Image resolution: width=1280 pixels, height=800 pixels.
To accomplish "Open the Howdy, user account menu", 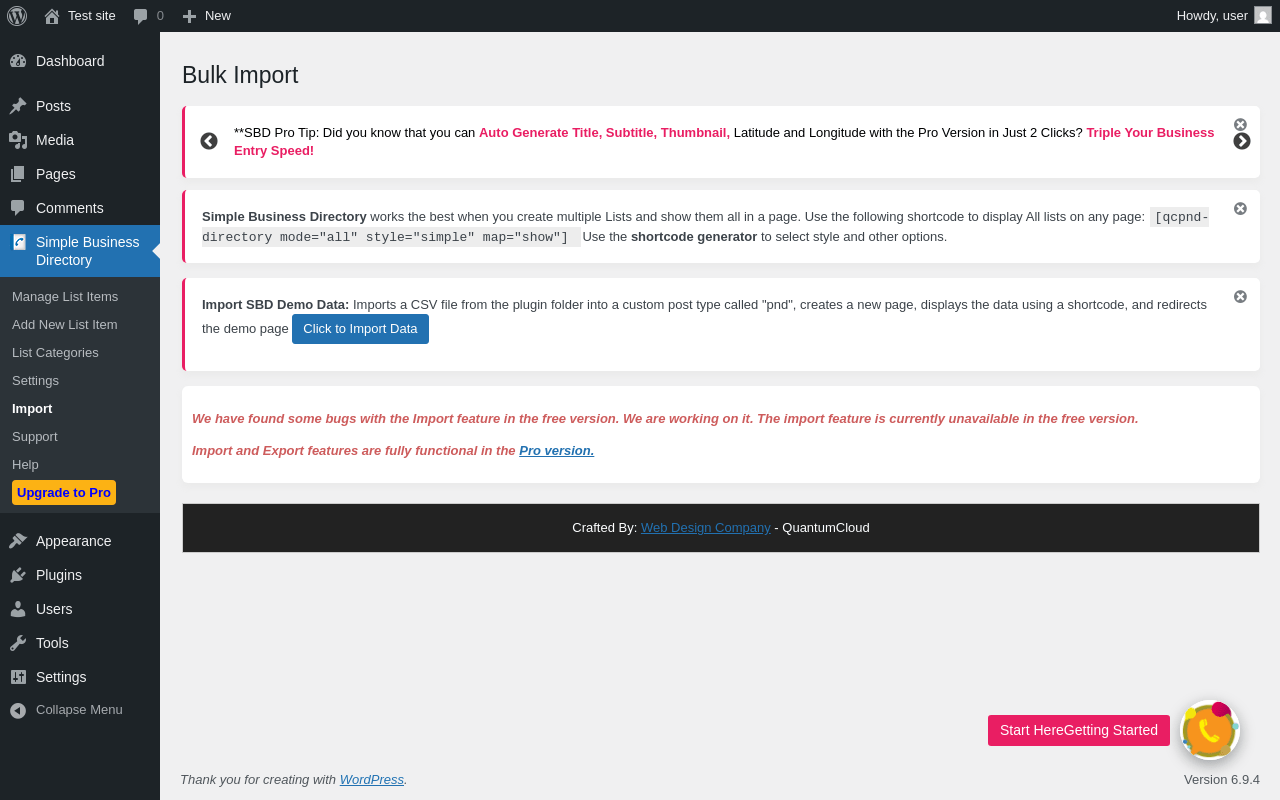I will [x=1224, y=16].
